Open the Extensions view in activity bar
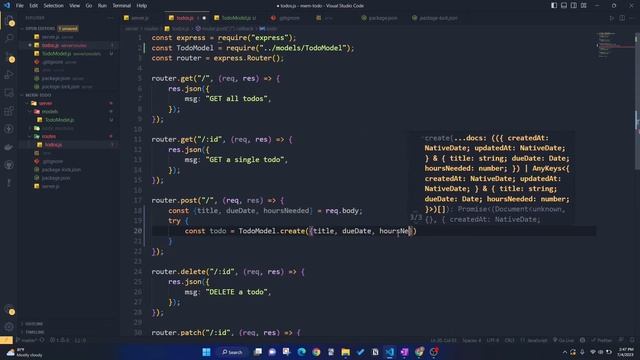The image size is (640, 360). (x=9, y=111)
